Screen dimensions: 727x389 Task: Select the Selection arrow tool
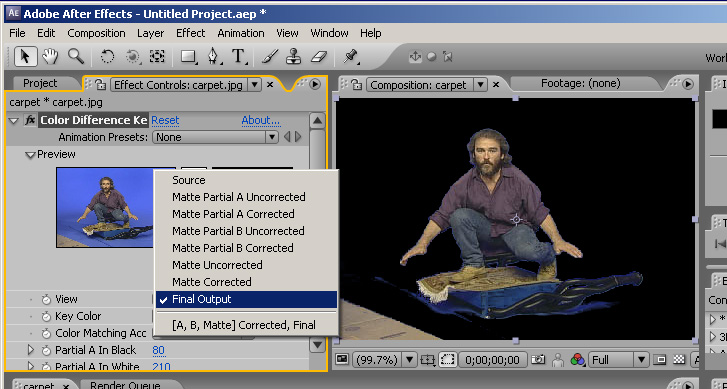click(x=25, y=57)
